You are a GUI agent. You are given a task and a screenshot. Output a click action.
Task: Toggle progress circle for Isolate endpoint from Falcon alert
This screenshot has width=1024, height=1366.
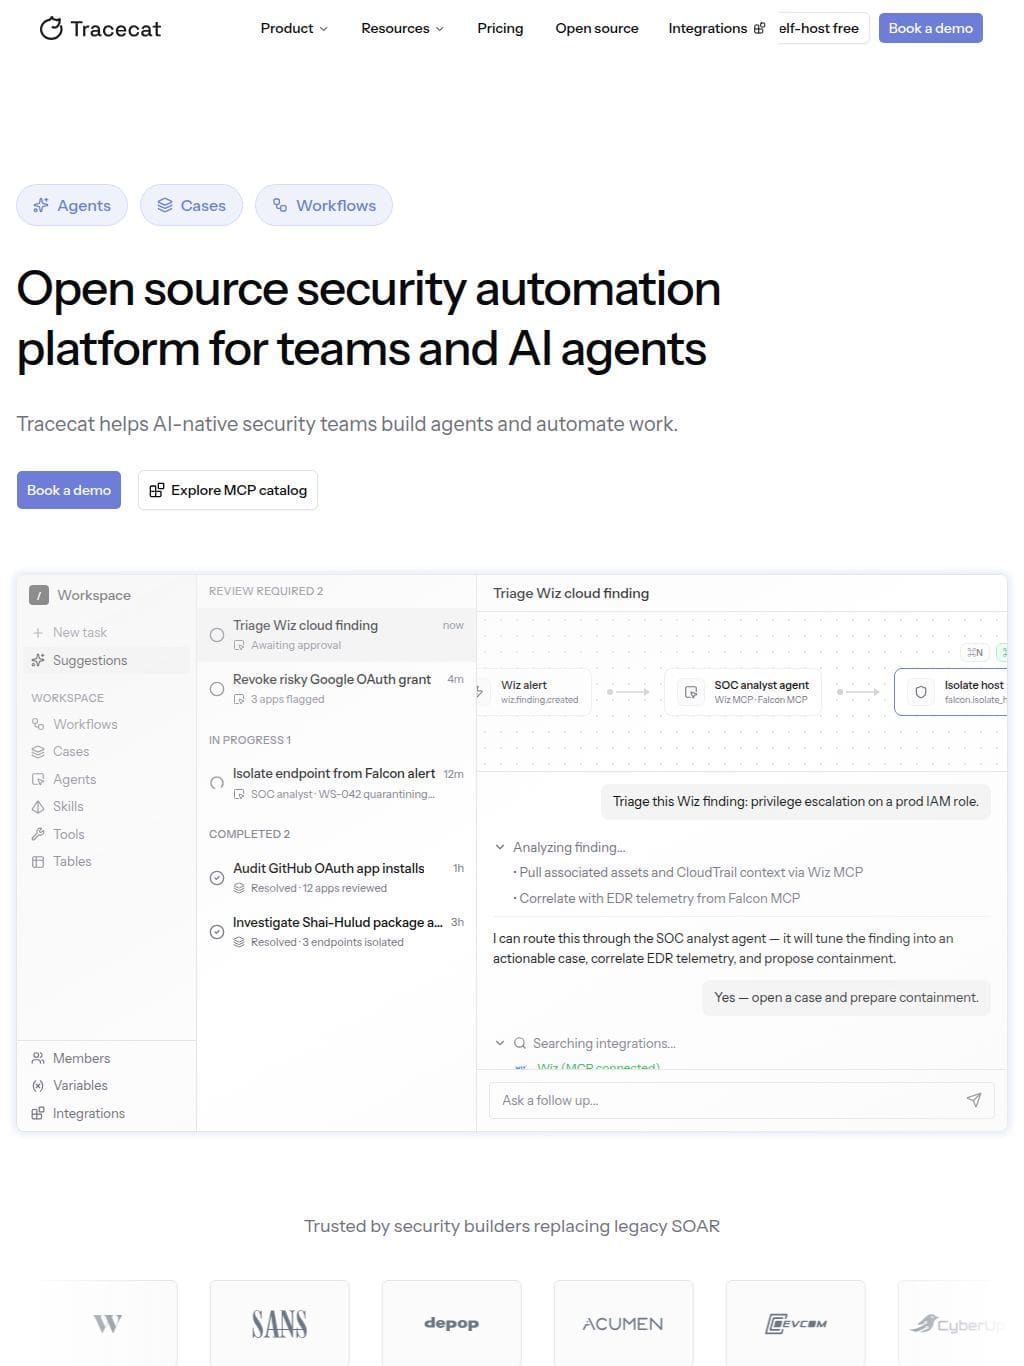point(217,783)
